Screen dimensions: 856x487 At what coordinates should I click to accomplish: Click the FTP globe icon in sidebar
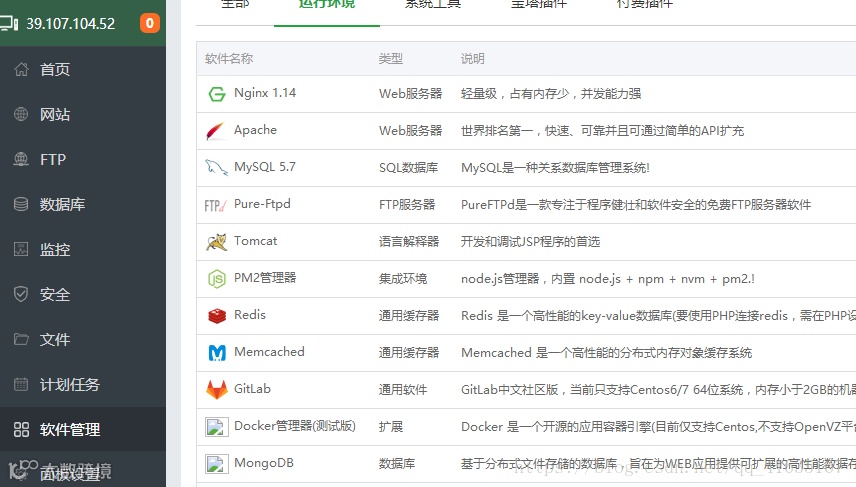click(21, 159)
